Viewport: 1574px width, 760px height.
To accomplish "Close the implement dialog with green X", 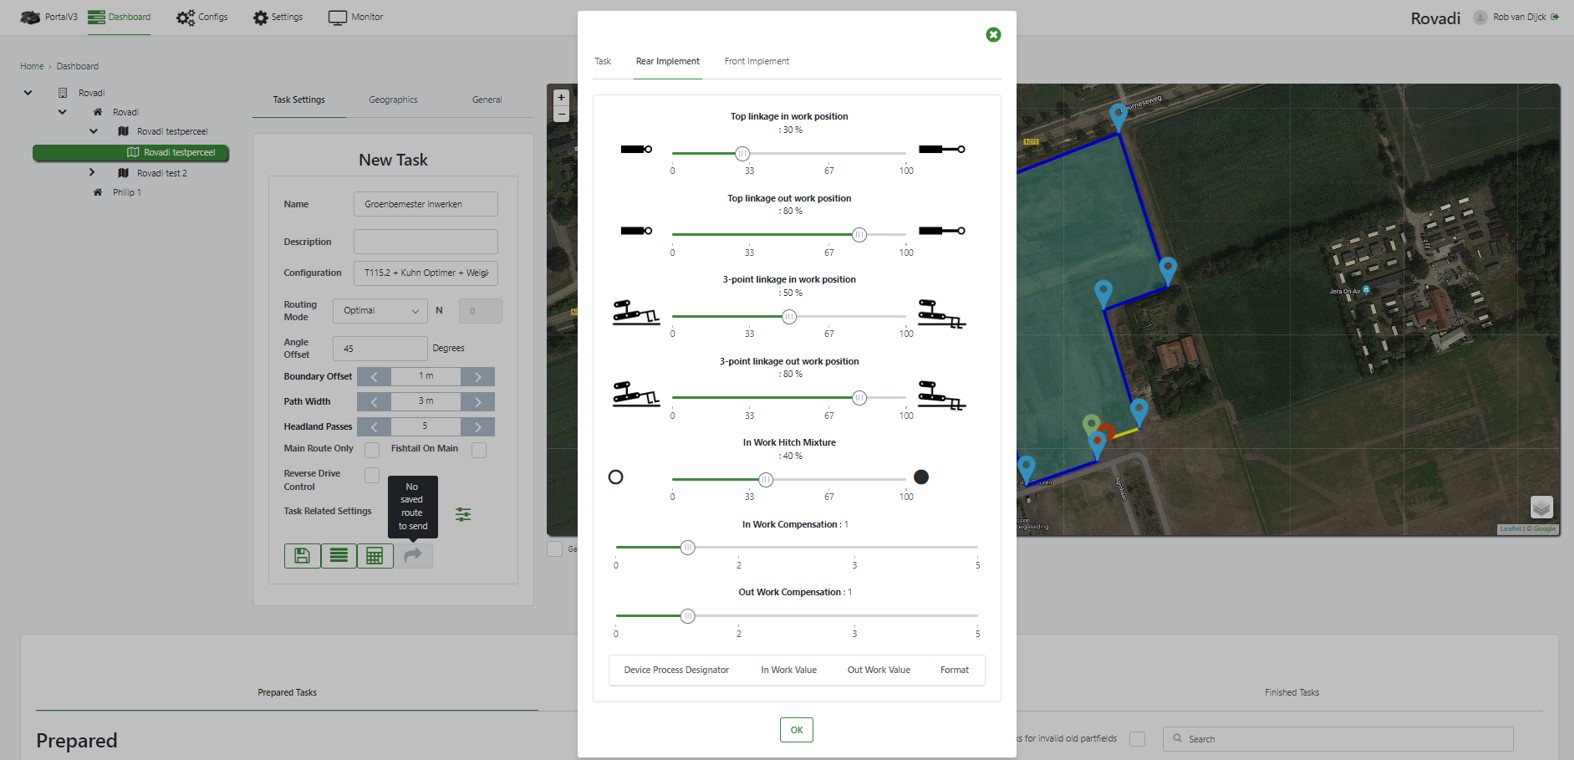I will 993,34.
